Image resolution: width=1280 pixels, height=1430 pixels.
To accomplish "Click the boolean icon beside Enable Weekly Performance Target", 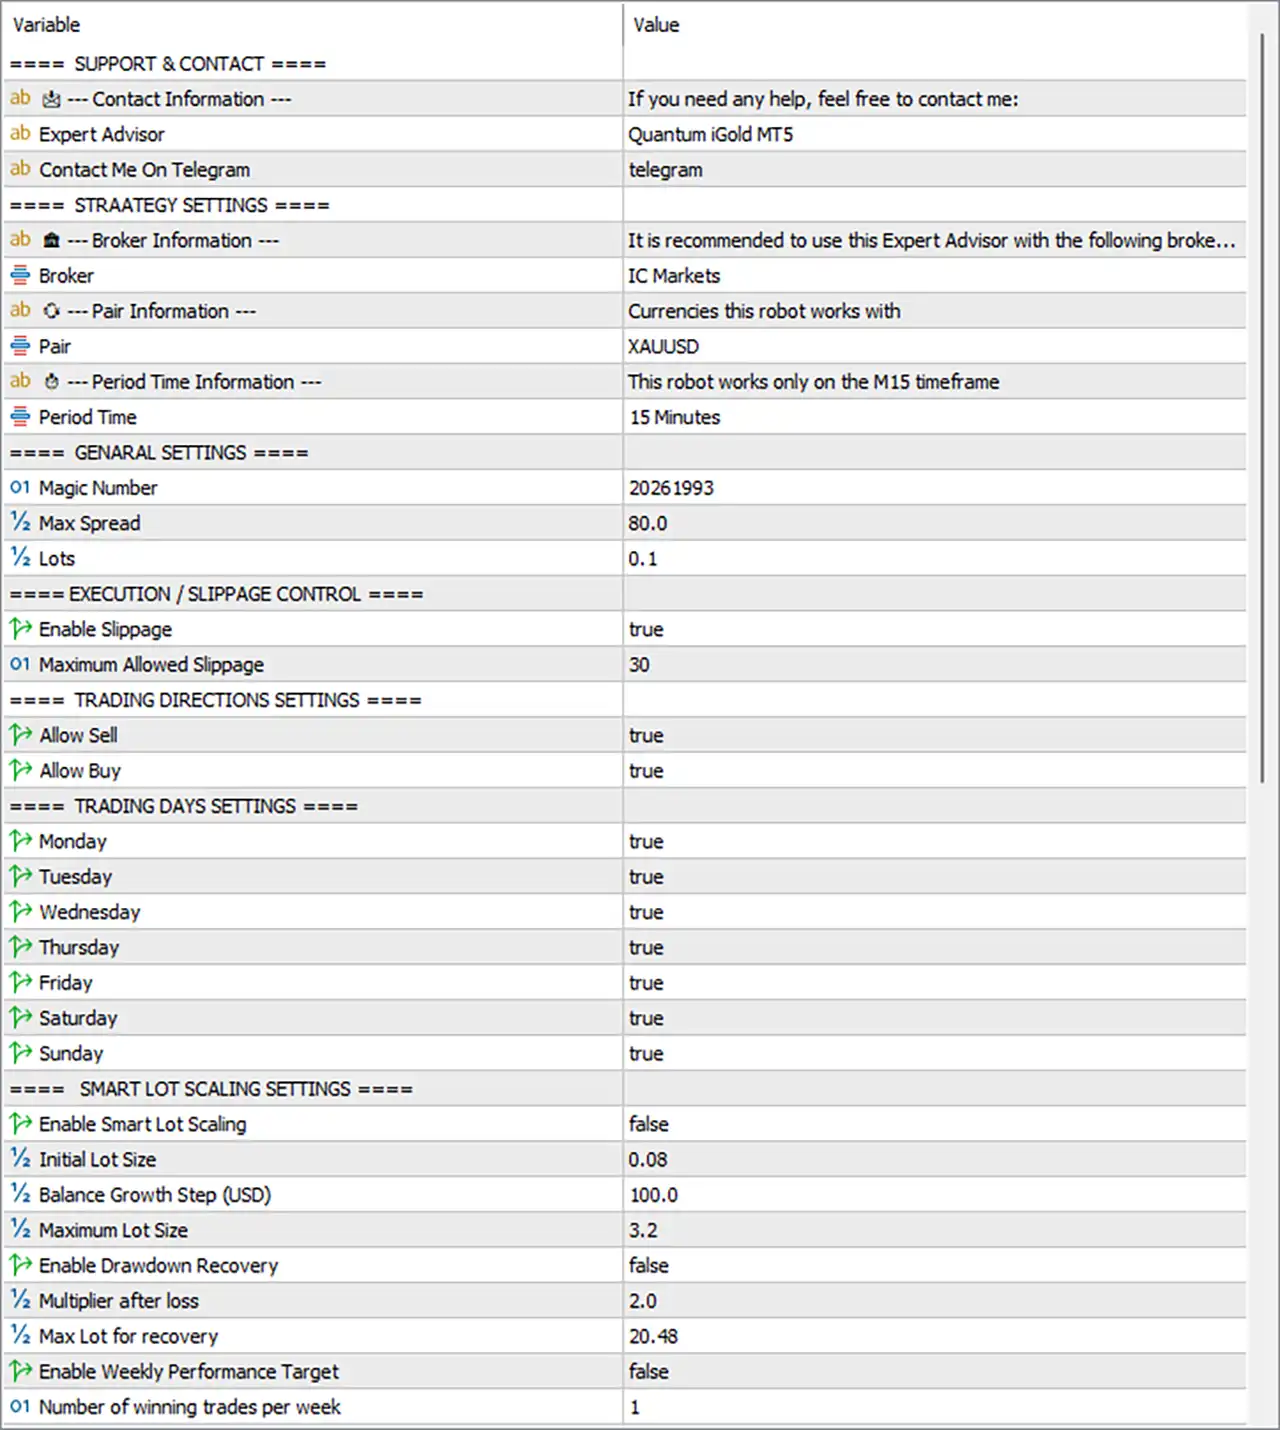I will tap(20, 1371).
